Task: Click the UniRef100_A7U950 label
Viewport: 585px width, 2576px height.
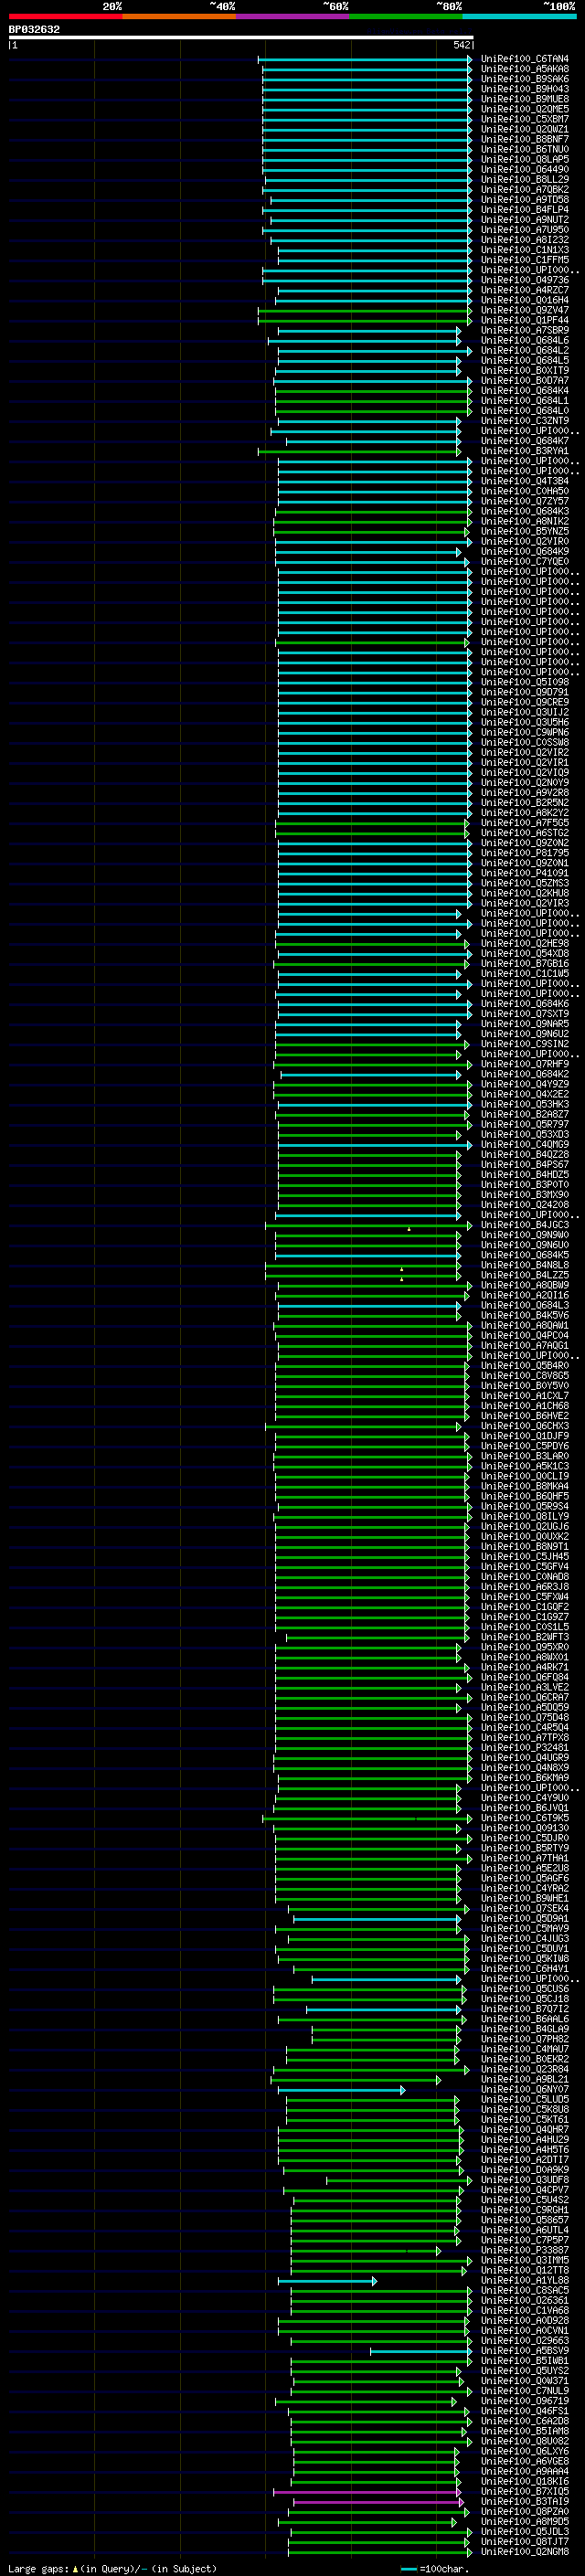Action: [x=525, y=230]
